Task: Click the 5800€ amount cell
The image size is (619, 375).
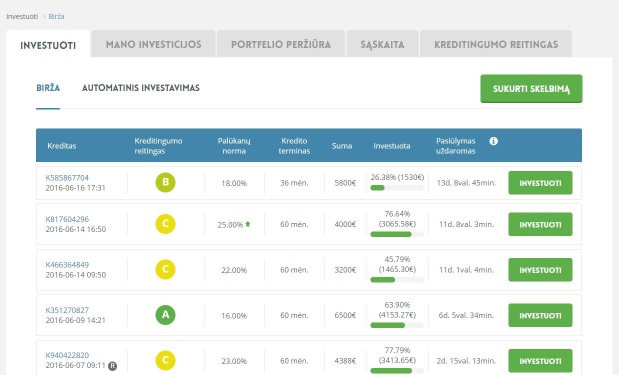Action: [x=345, y=183]
